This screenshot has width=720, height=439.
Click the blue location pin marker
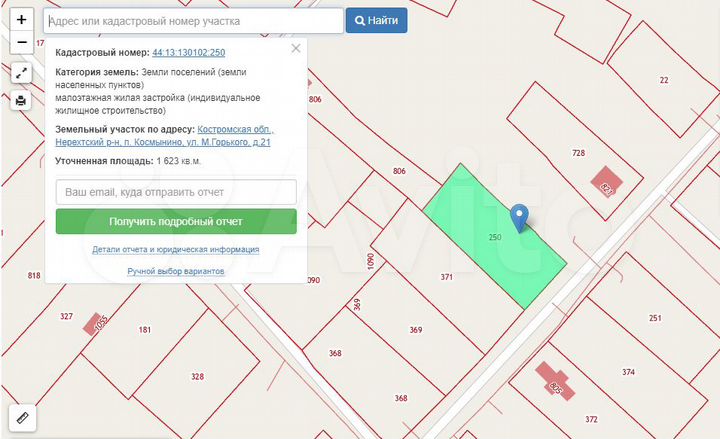(x=519, y=216)
